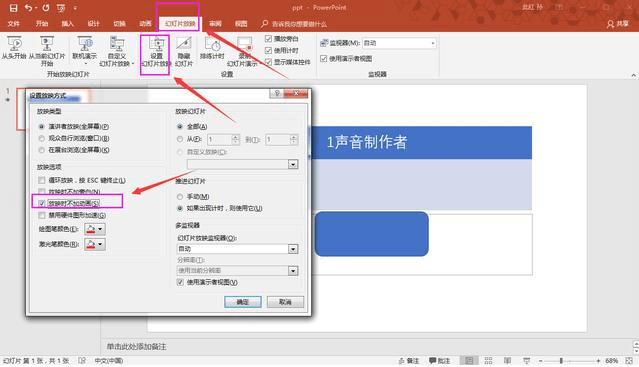Enable loop continuously until ESC checkbox

[x=42, y=180]
